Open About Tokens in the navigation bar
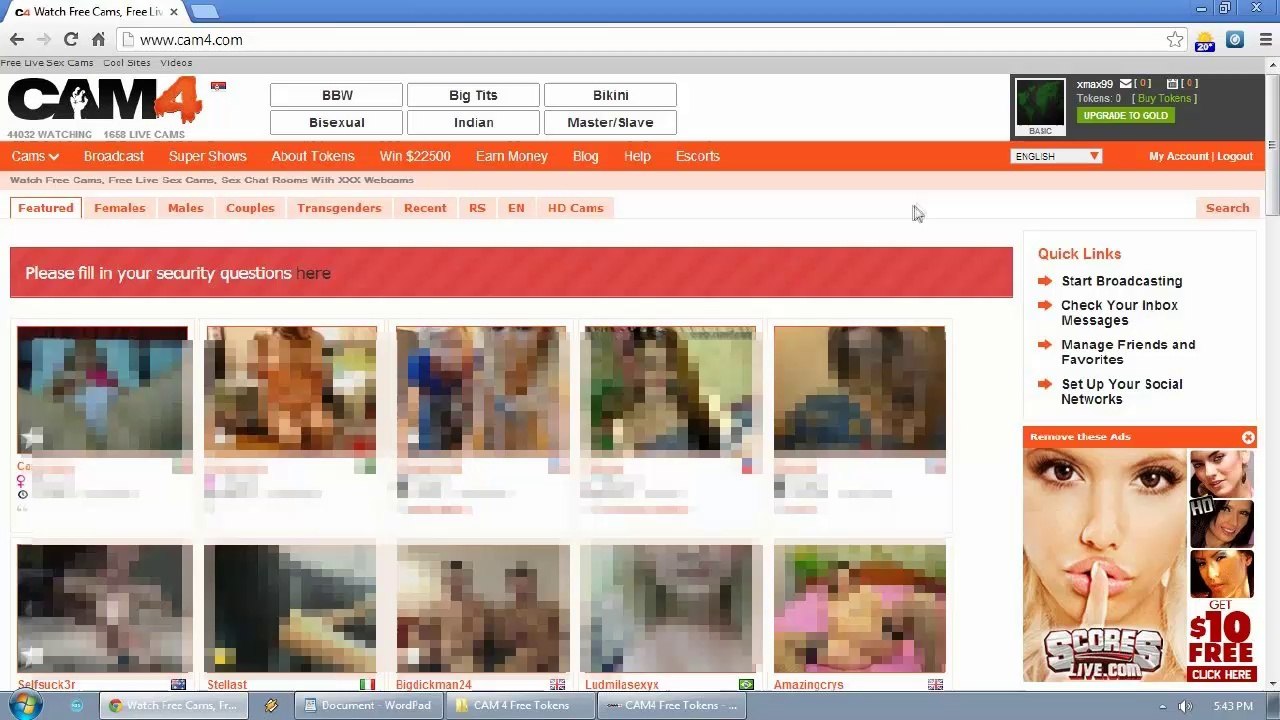 point(313,156)
